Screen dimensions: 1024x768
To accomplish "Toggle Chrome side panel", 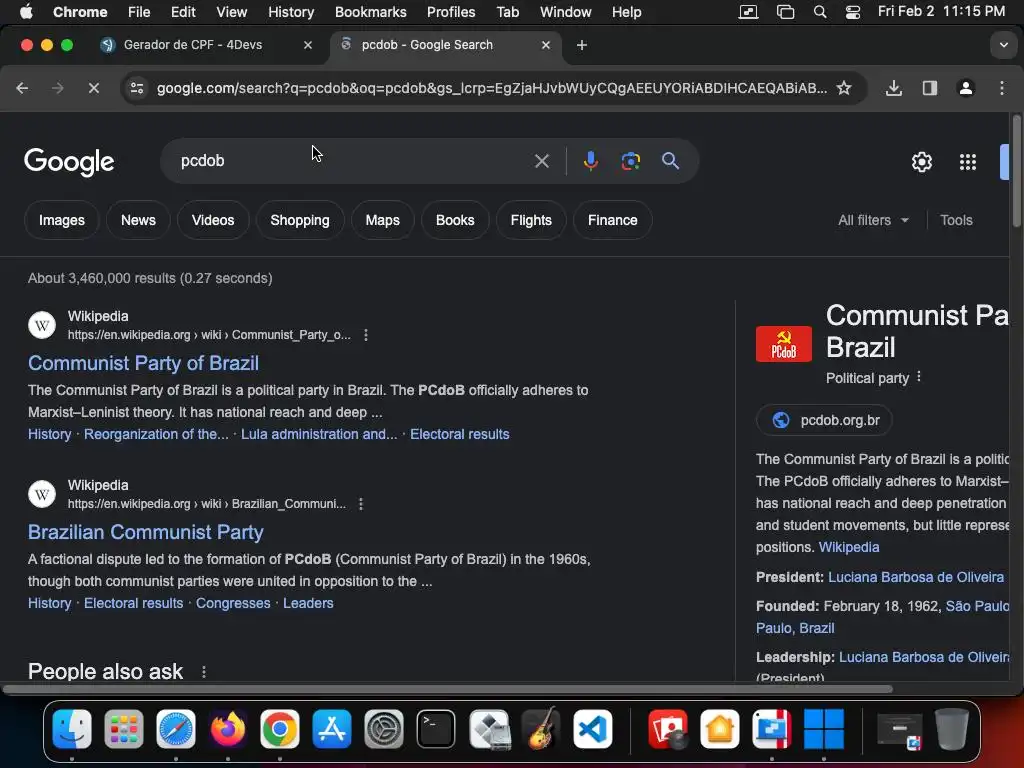I will (x=929, y=88).
